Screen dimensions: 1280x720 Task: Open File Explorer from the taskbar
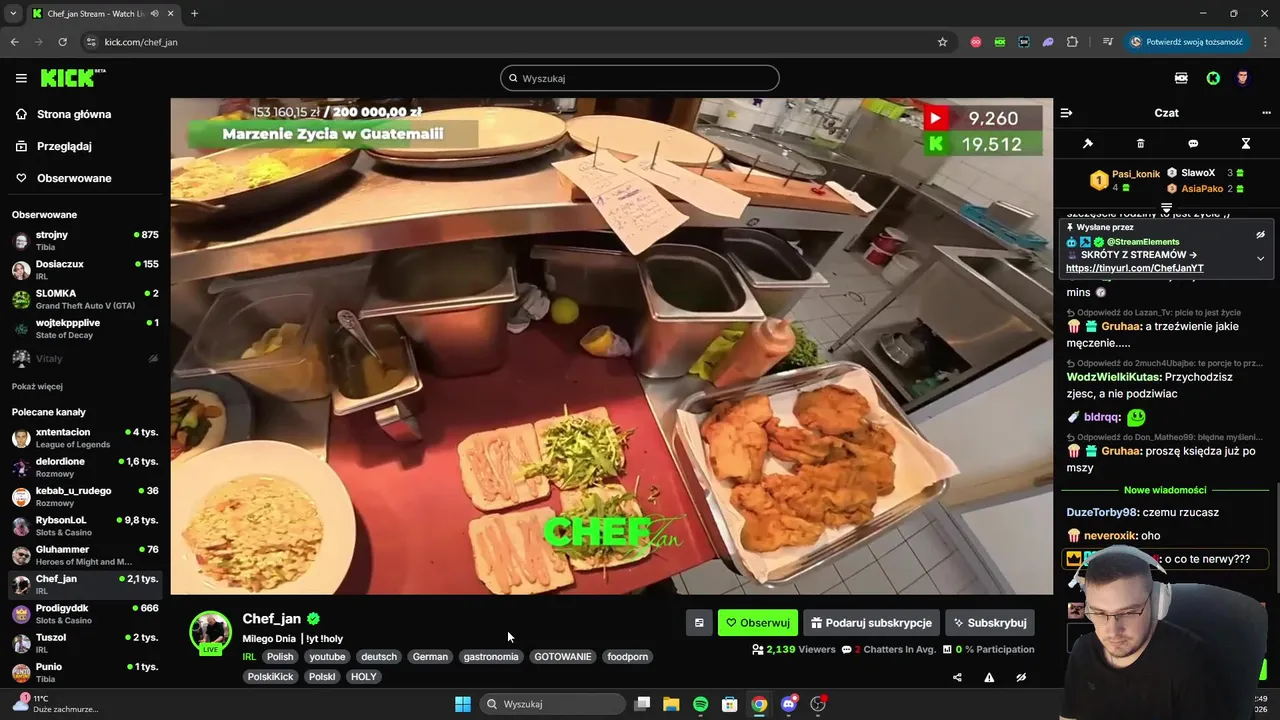point(671,704)
